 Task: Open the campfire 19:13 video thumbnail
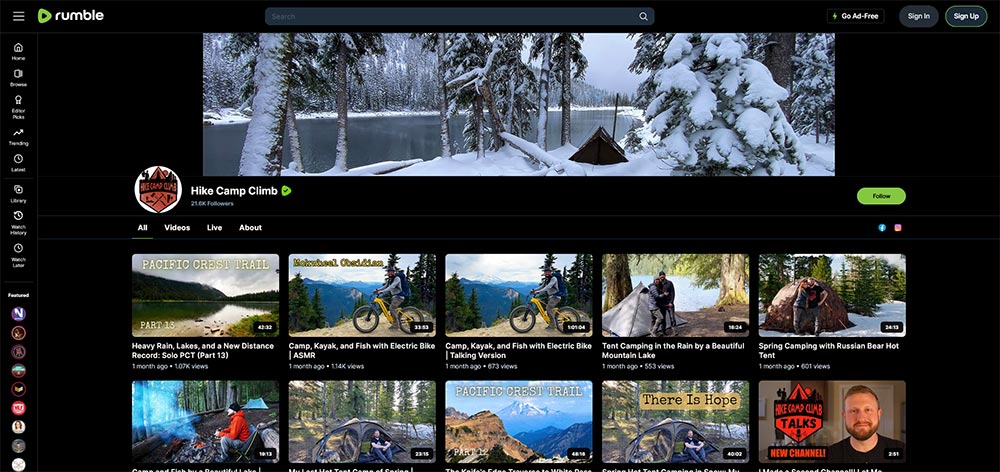(x=205, y=422)
